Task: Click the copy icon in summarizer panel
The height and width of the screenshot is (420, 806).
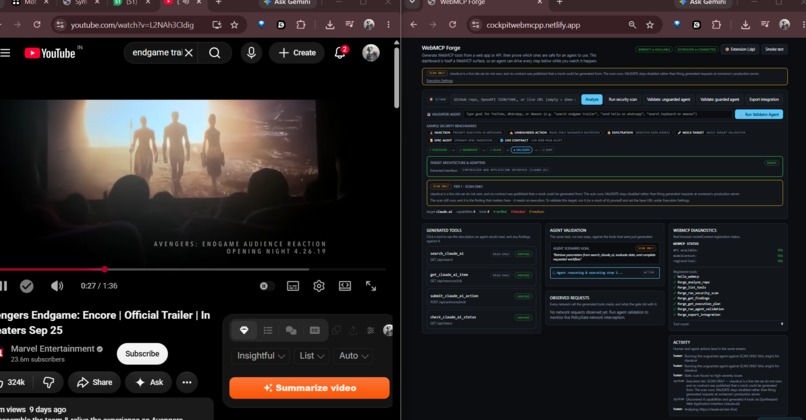Action: click(x=336, y=330)
